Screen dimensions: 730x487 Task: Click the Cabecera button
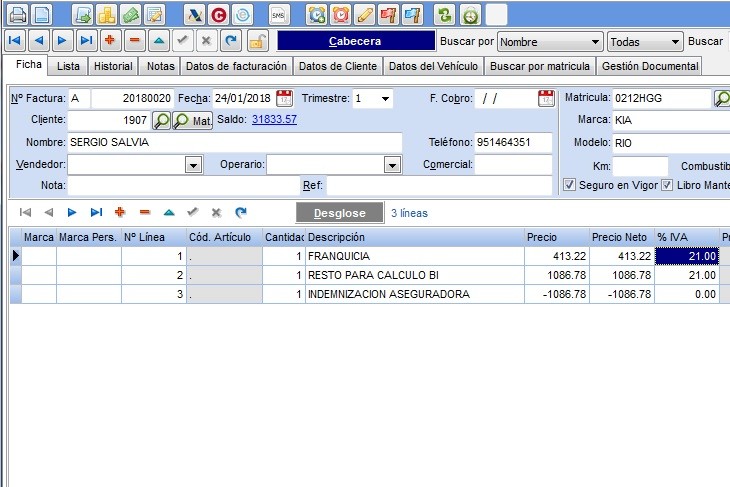pyautogui.click(x=356, y=41)
